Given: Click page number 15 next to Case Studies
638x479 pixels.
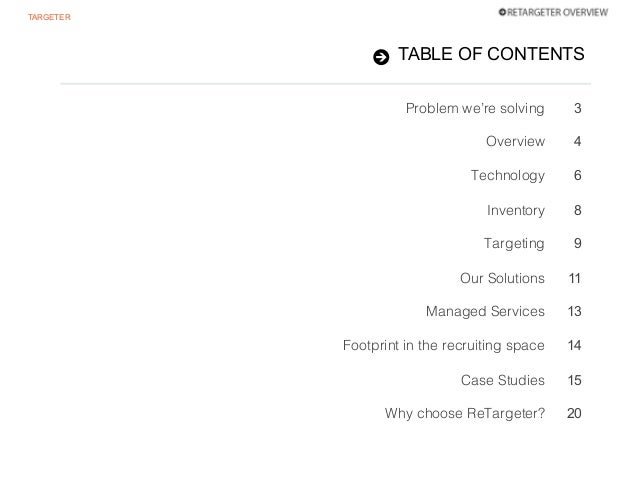Looking at the screenshot, I should (575, 380).
